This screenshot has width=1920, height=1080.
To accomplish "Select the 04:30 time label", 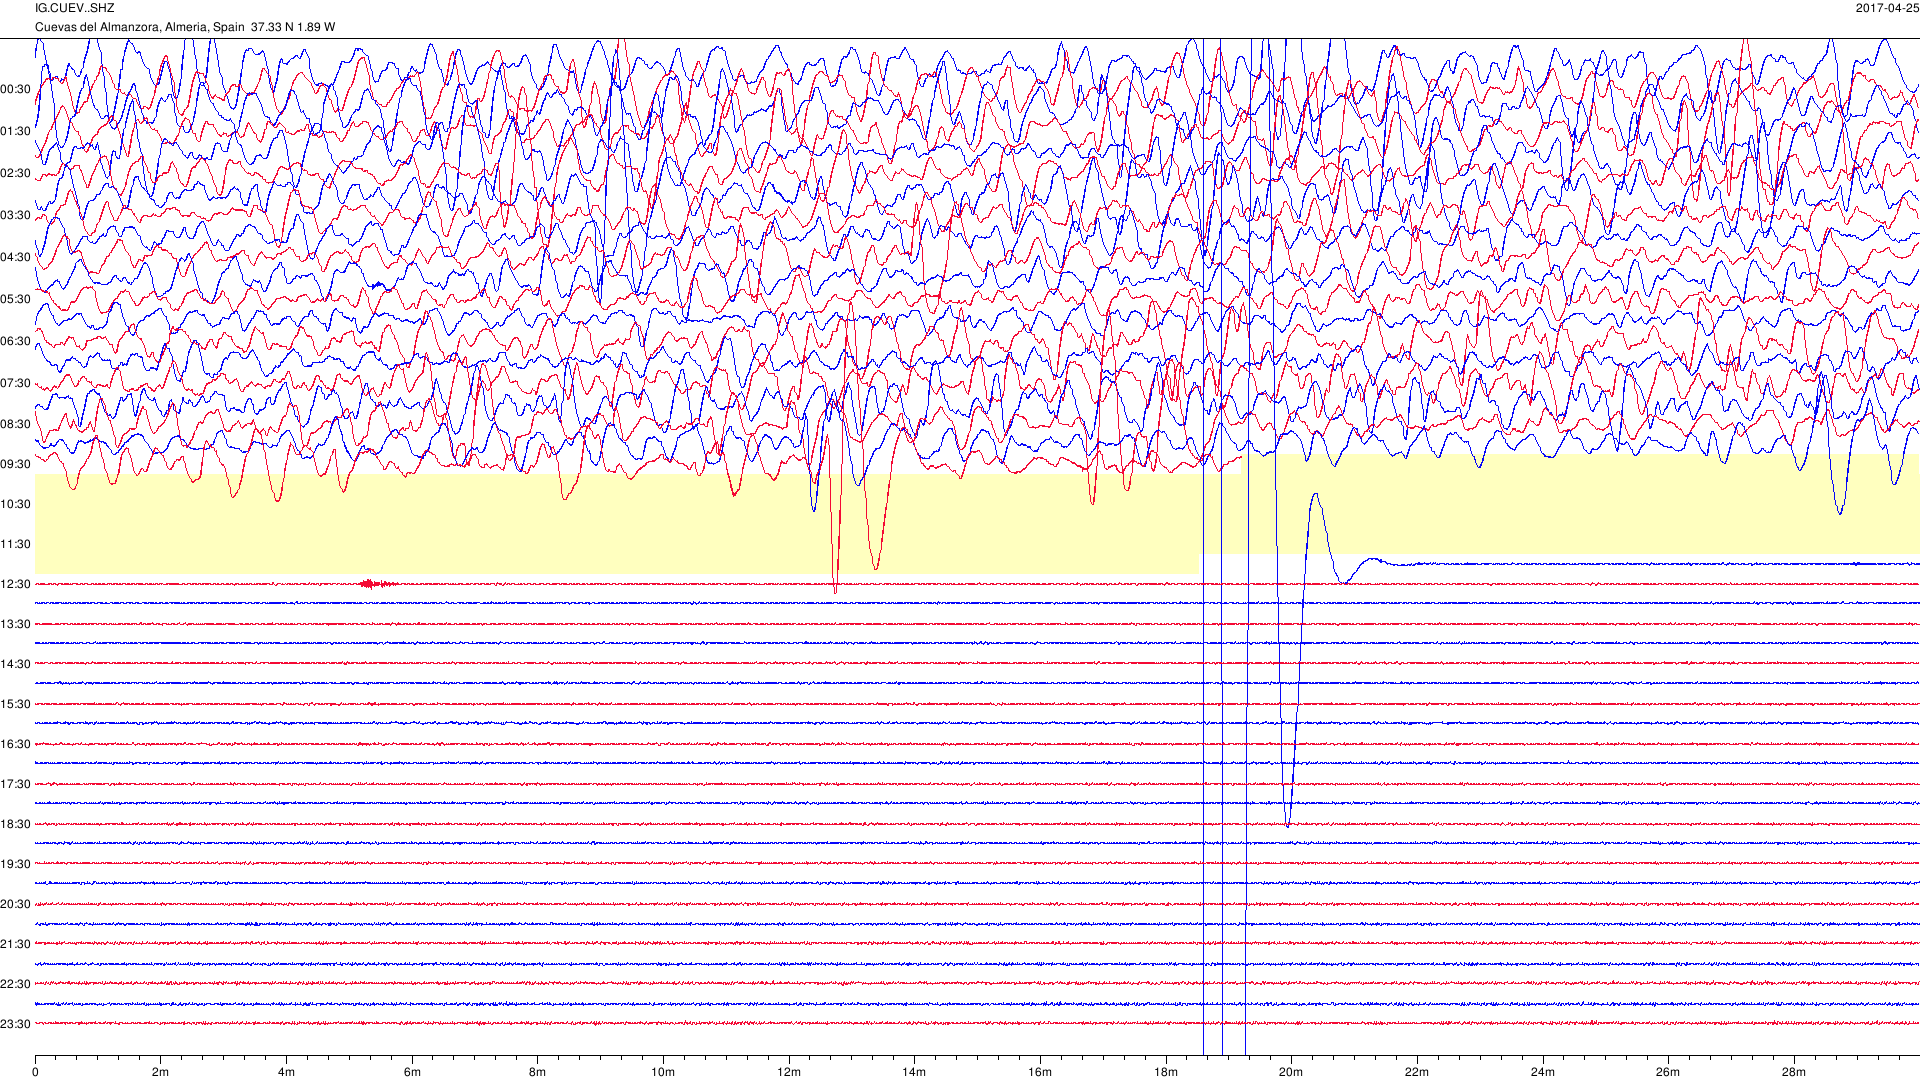I will [x=15, y=258].
